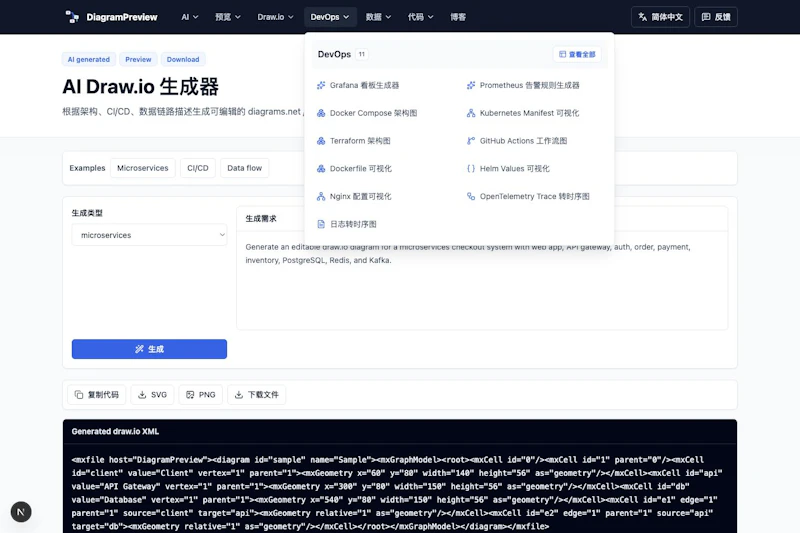Open Nginx 配置可视化 tool
The width and height of the screenshot is (800, 533).
[x=360, y=196]
